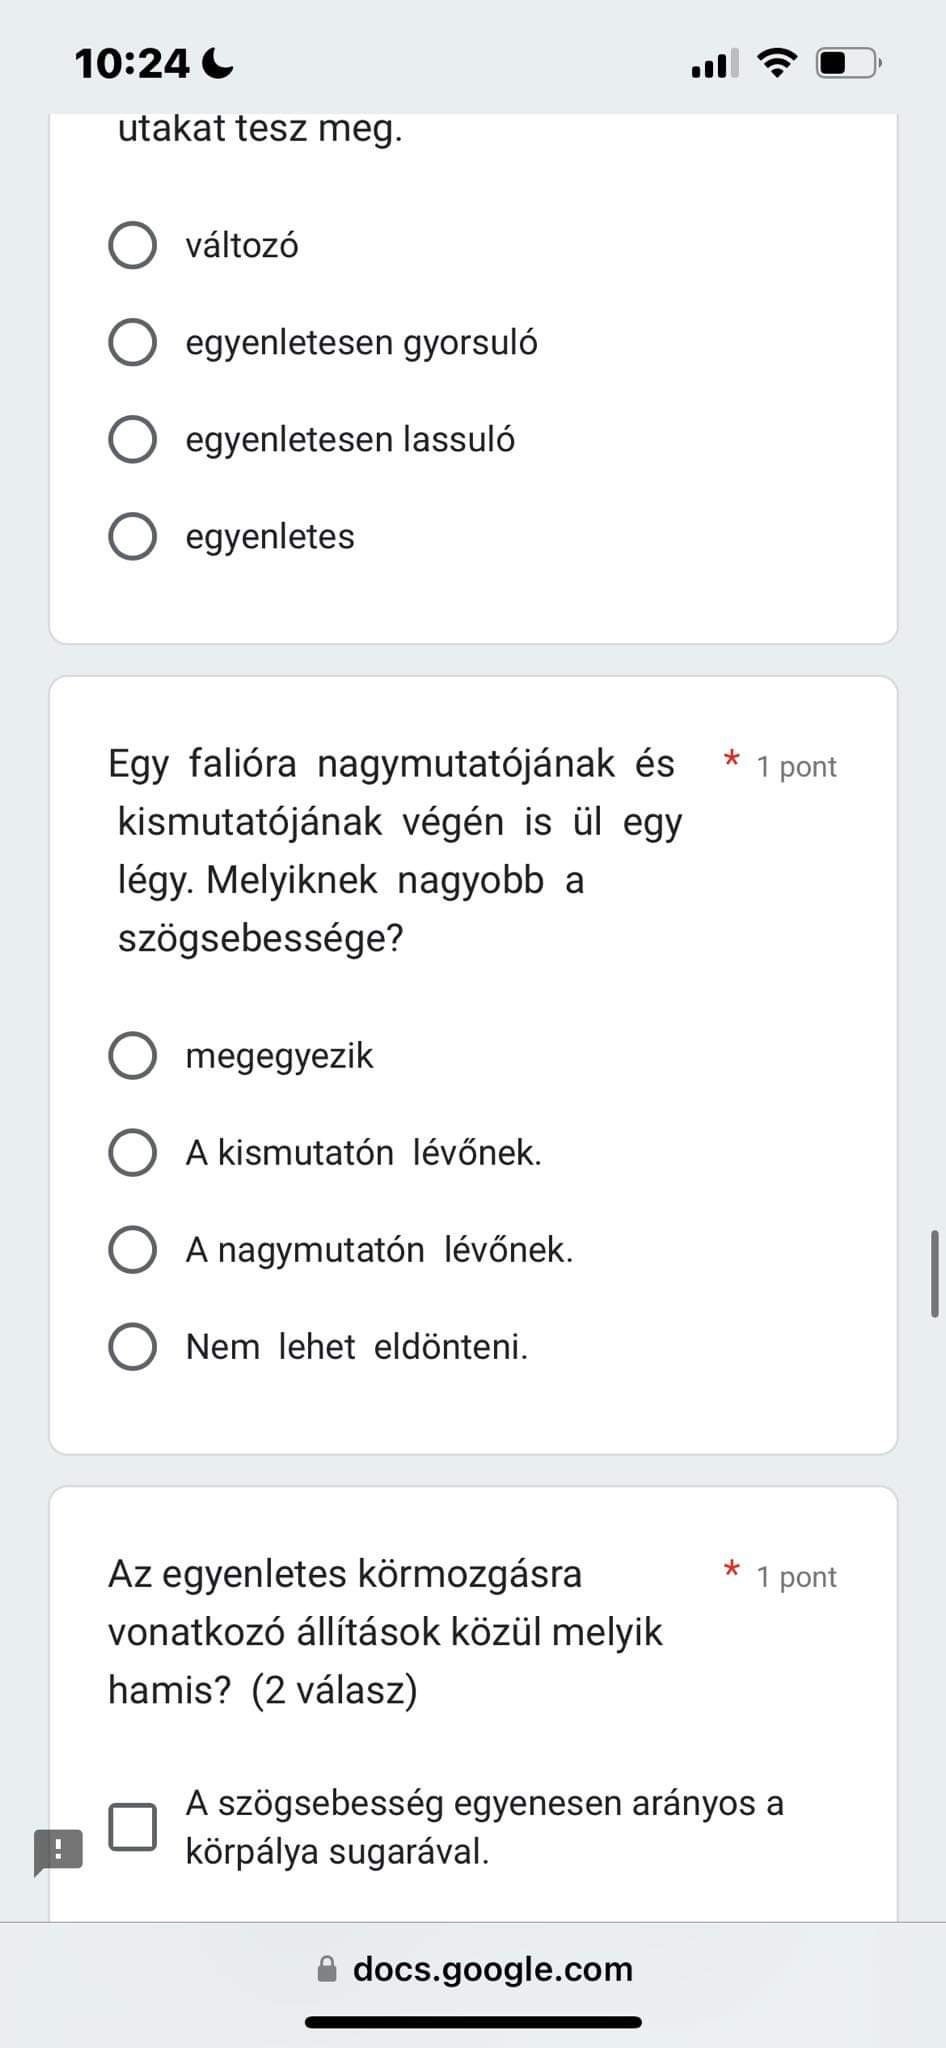Image resolution: width=946 pixels, height=2048 pixels.
Task: Tap the docs.google.com address bar
Action: point(492,1969)
